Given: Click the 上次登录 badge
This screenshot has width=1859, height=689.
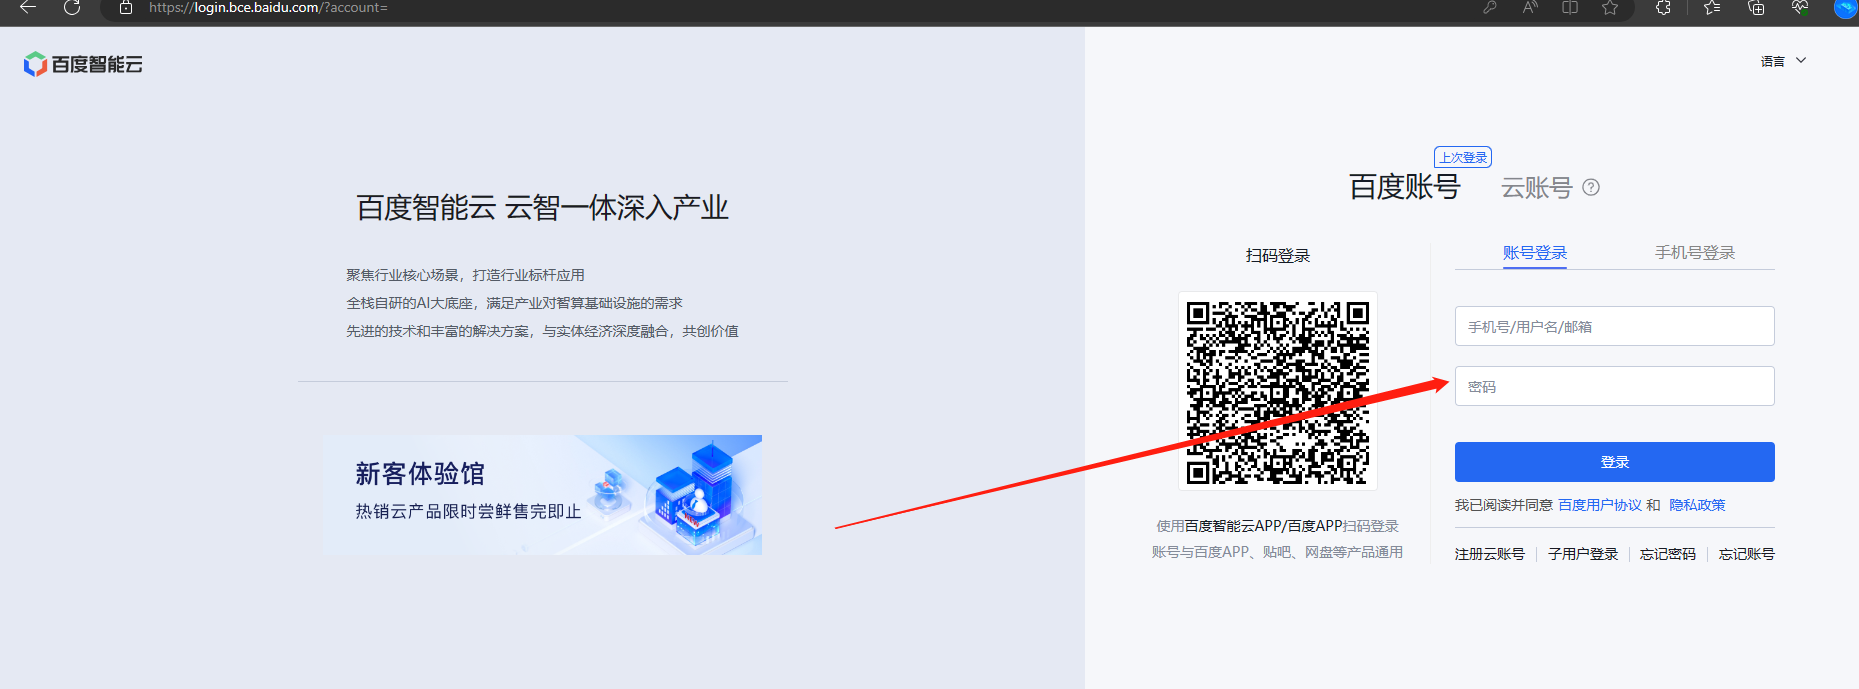Looking at the screenshot, I should click(1463, 157).
